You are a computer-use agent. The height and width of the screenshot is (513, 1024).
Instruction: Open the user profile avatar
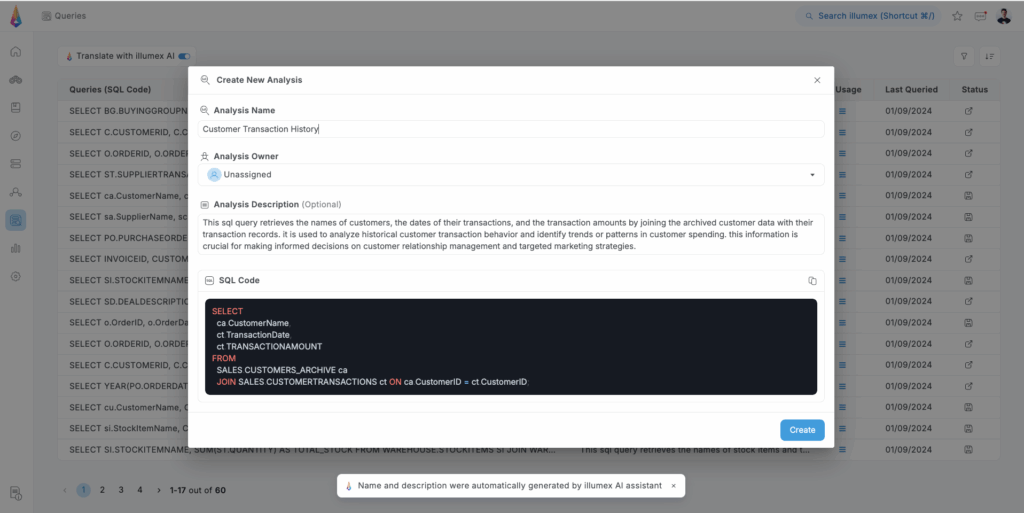(1003, 16)
